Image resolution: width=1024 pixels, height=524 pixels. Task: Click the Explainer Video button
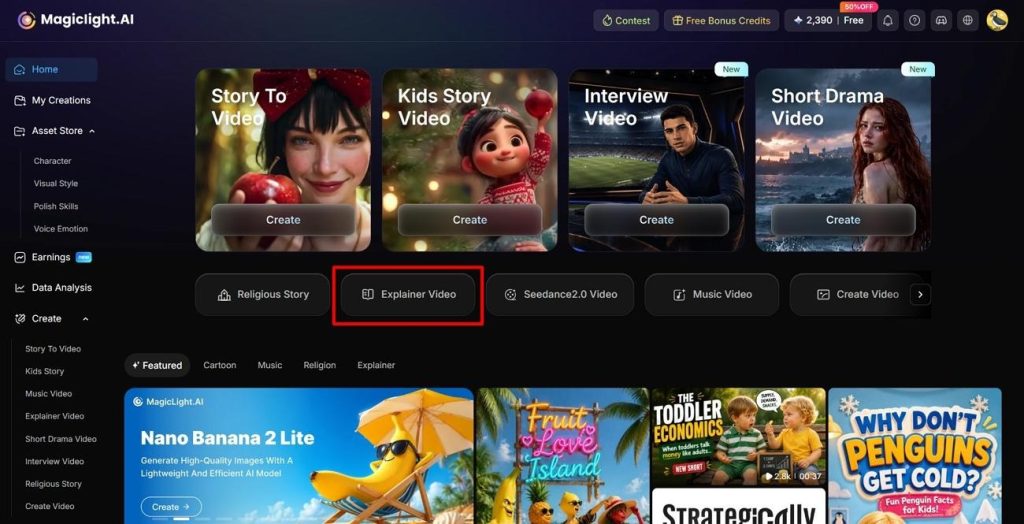click(x=408, y=295)
